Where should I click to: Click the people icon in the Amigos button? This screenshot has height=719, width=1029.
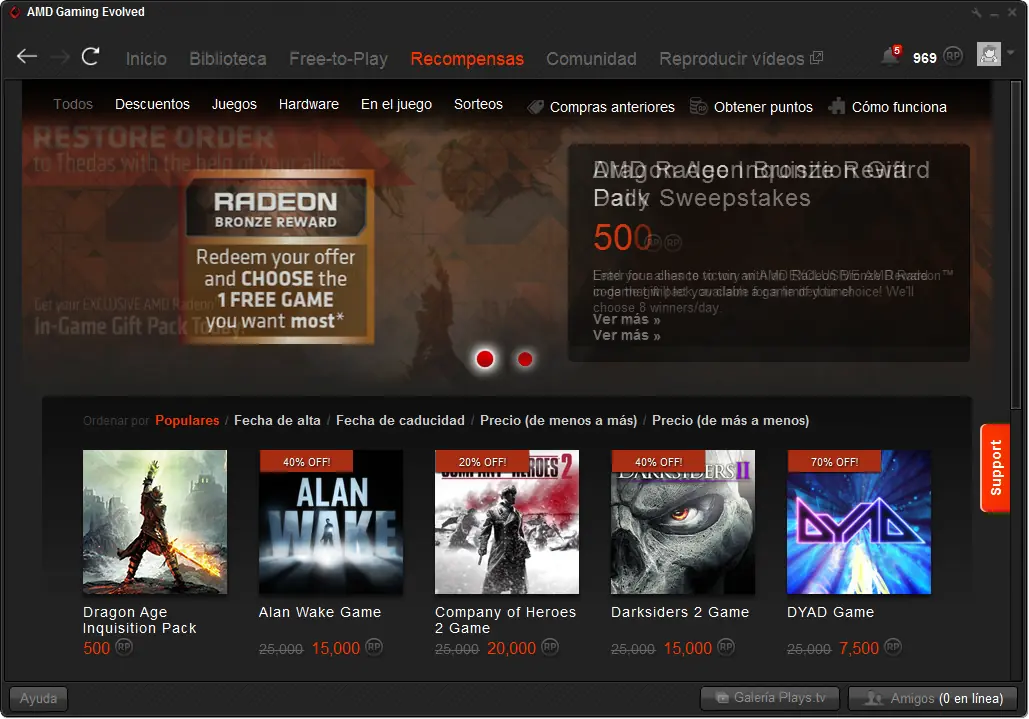(873, 698)
